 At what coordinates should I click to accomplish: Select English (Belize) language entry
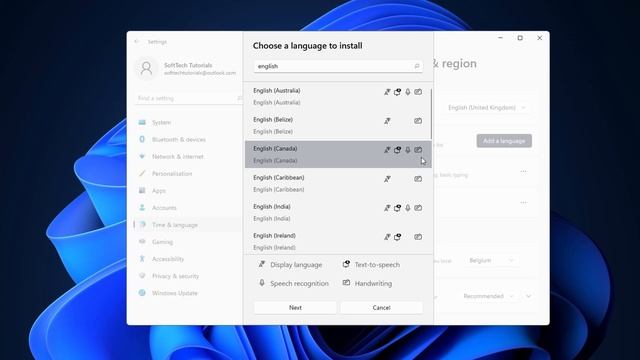[x=338, y=125]
